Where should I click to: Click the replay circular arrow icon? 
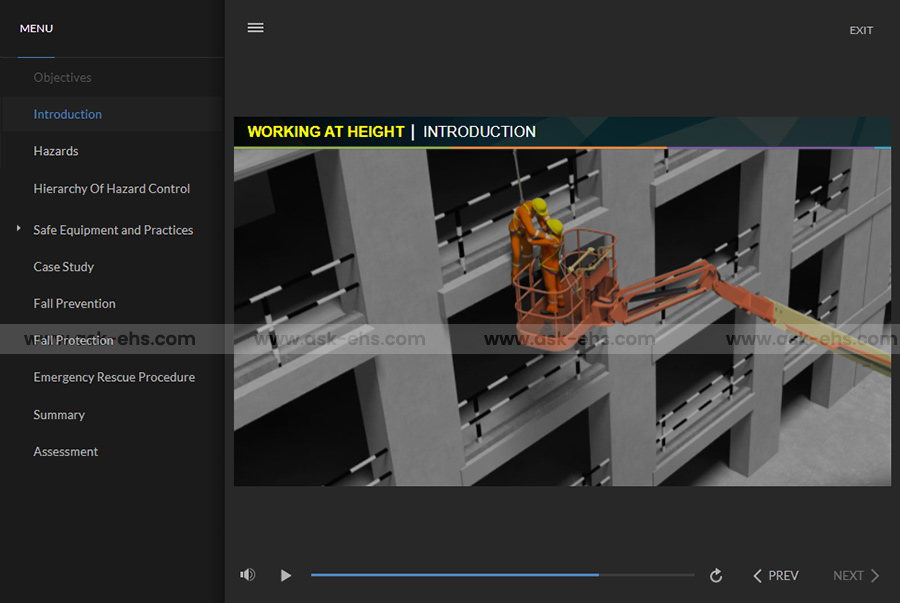coord(716,576)
